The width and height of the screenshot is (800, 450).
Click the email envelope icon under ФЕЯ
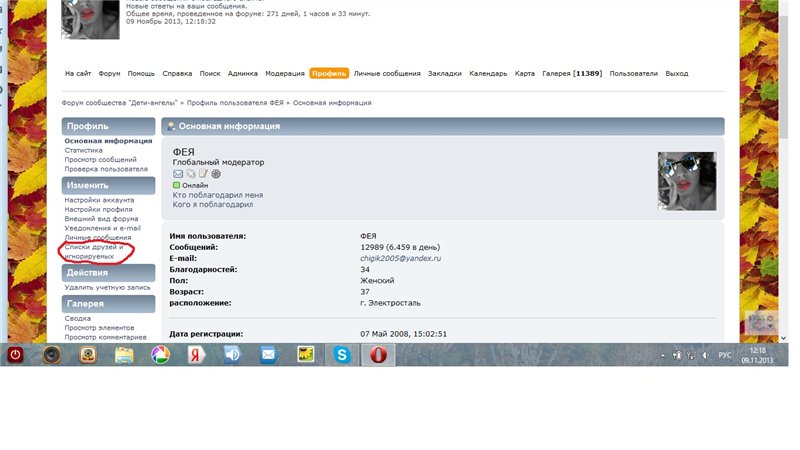point(178,174)
